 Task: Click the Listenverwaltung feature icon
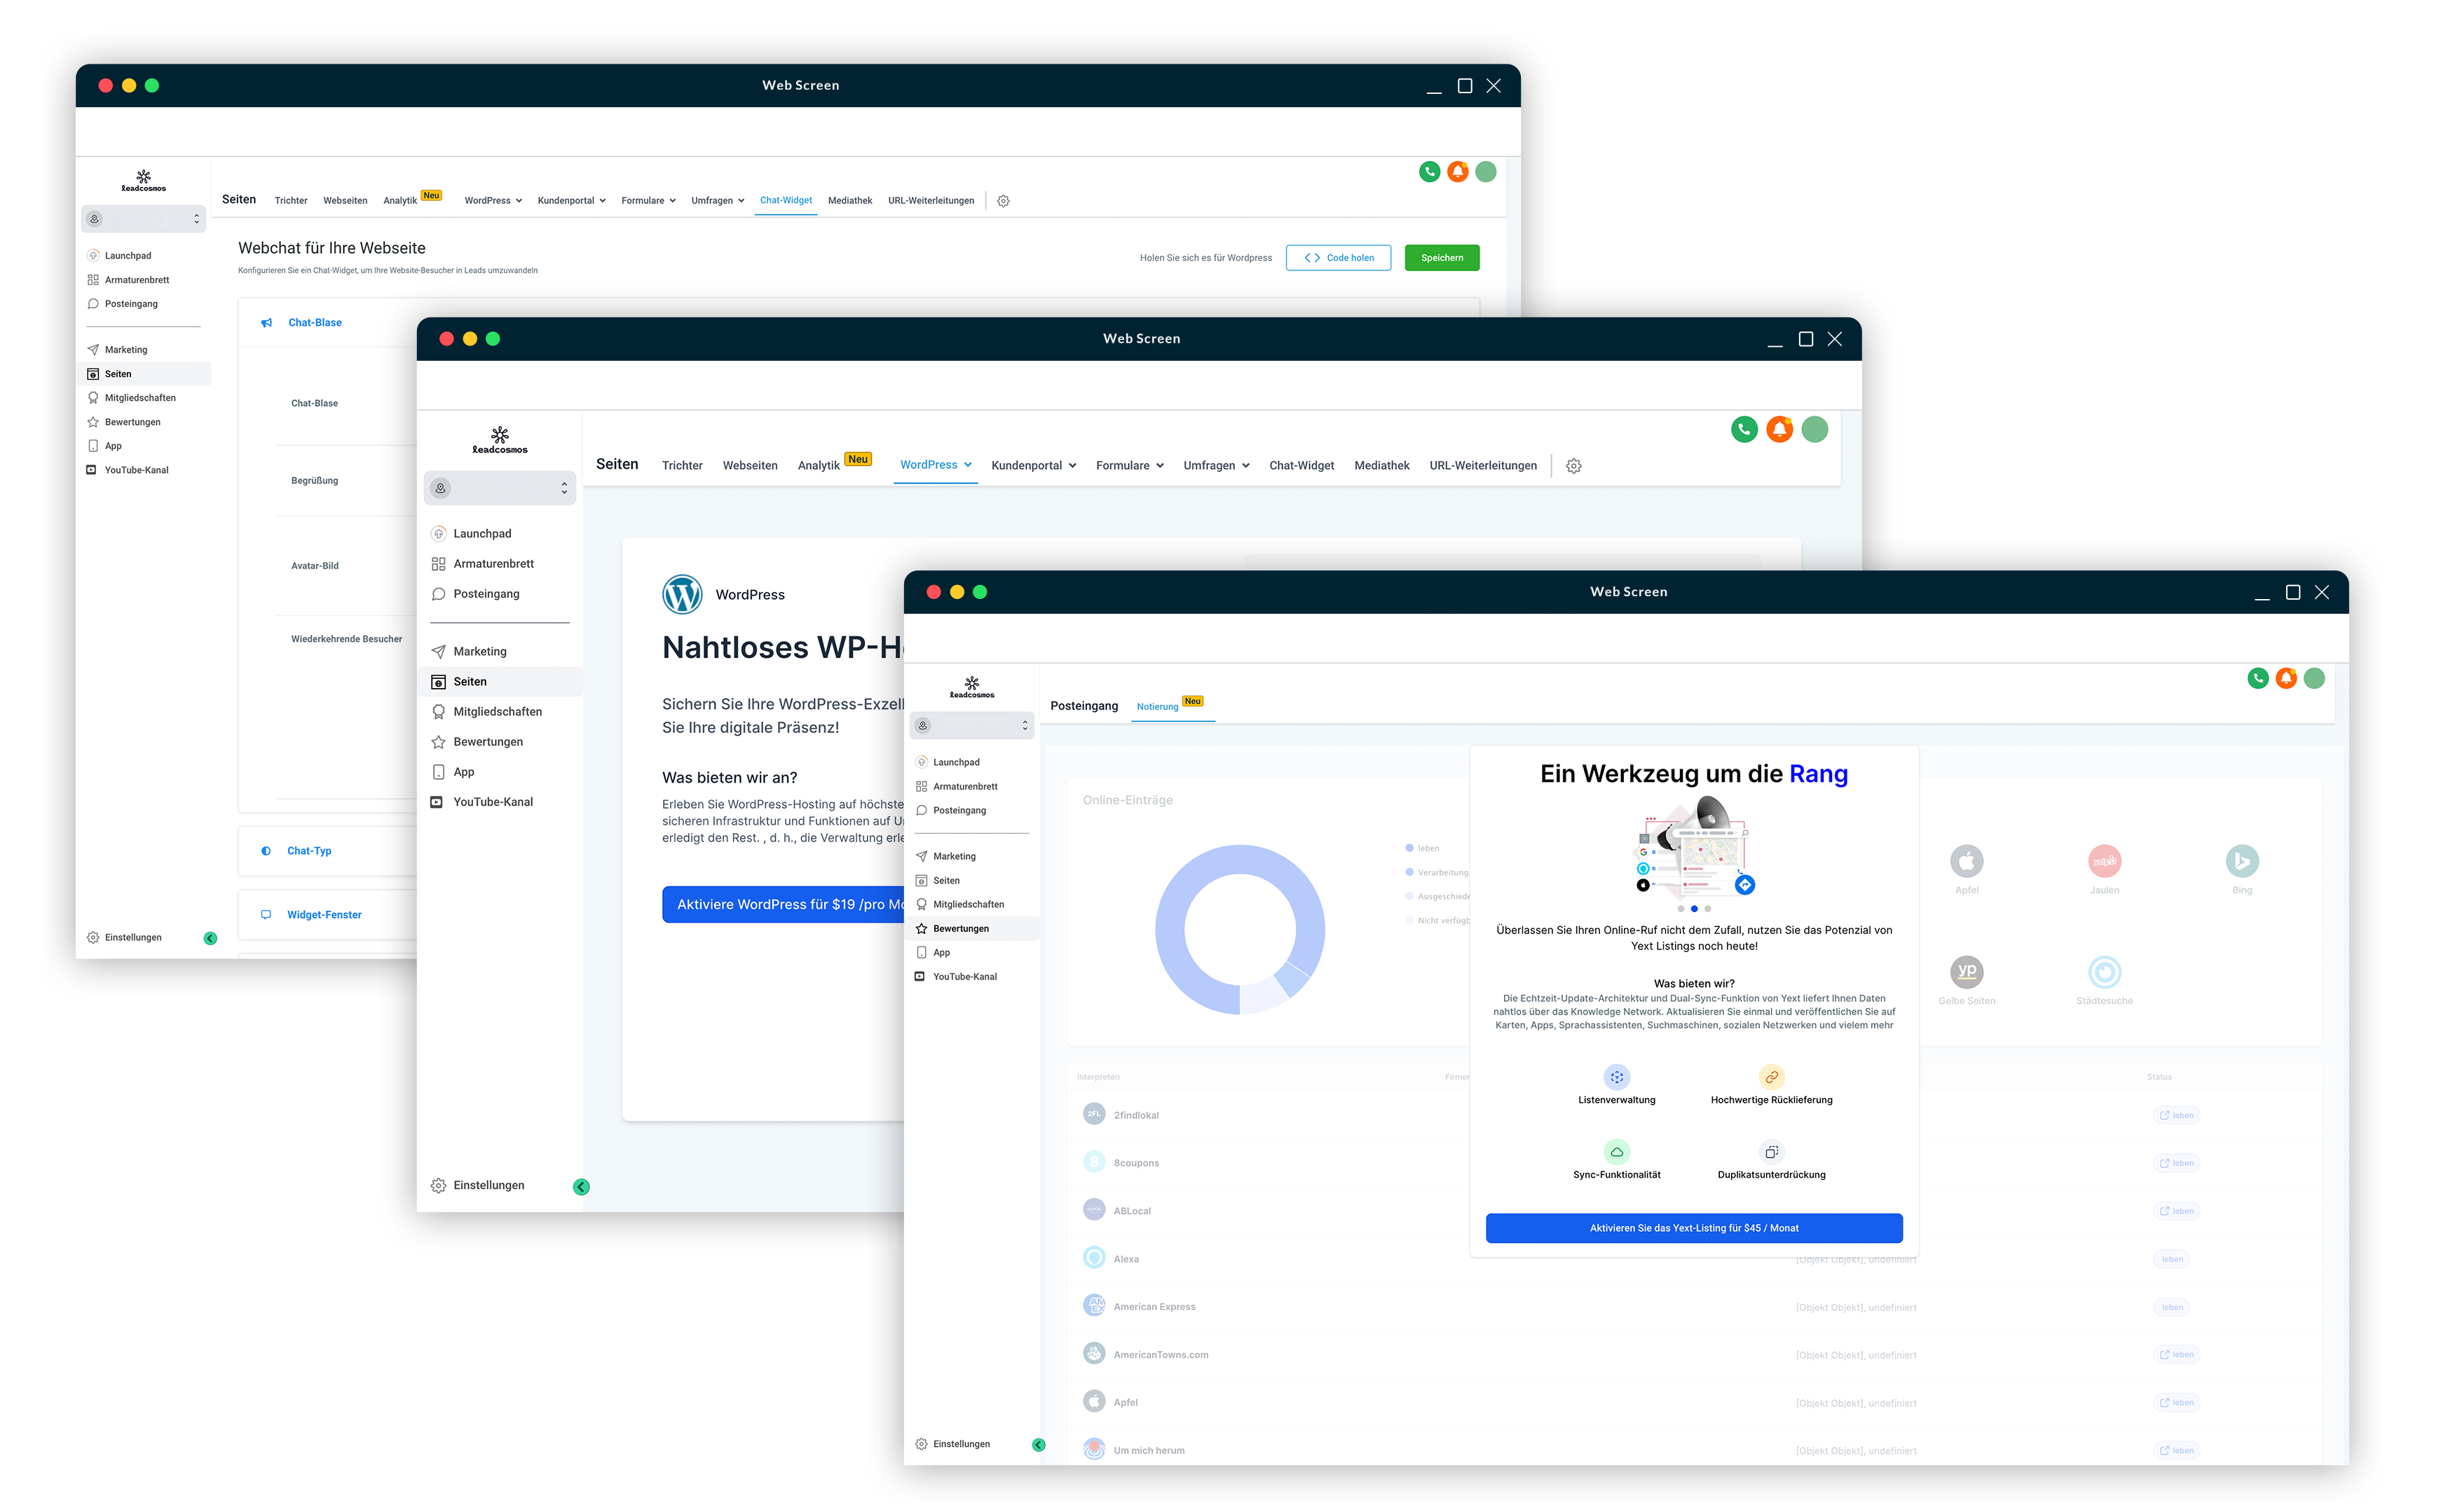[x=1617, y=1078]
